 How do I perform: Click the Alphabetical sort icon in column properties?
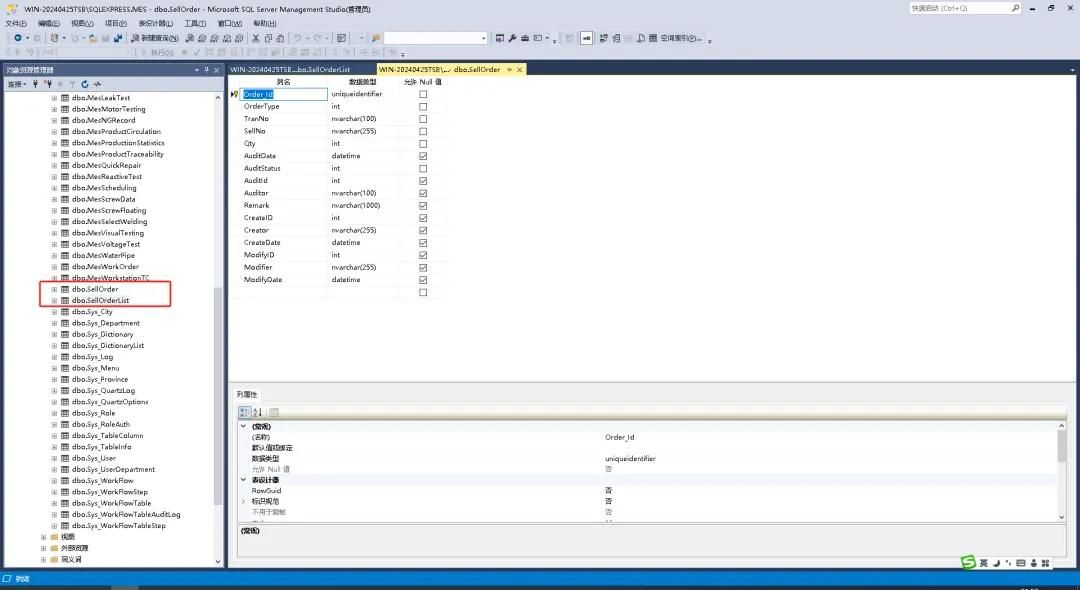(258, 412)
